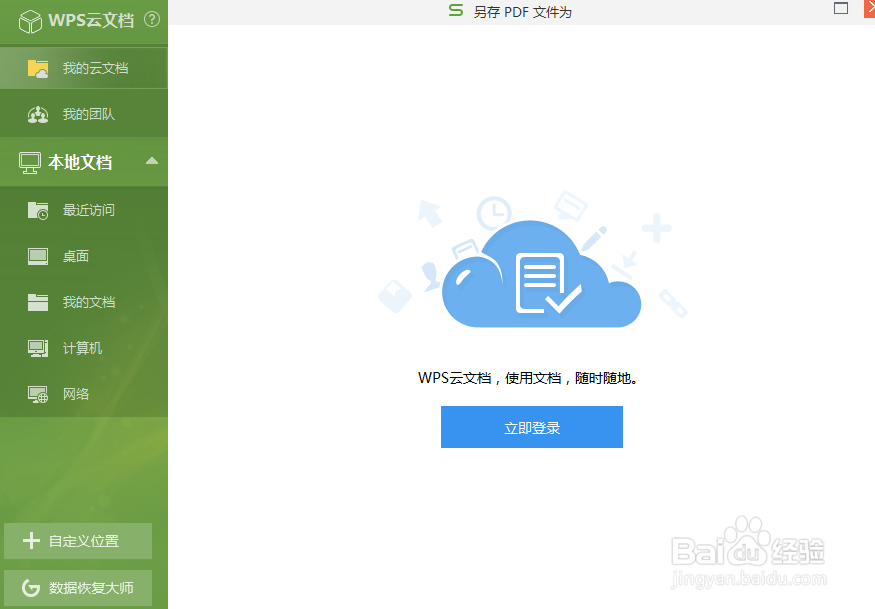
Task: Click the 自定义位置 button
Action: (x=78, y=541)
